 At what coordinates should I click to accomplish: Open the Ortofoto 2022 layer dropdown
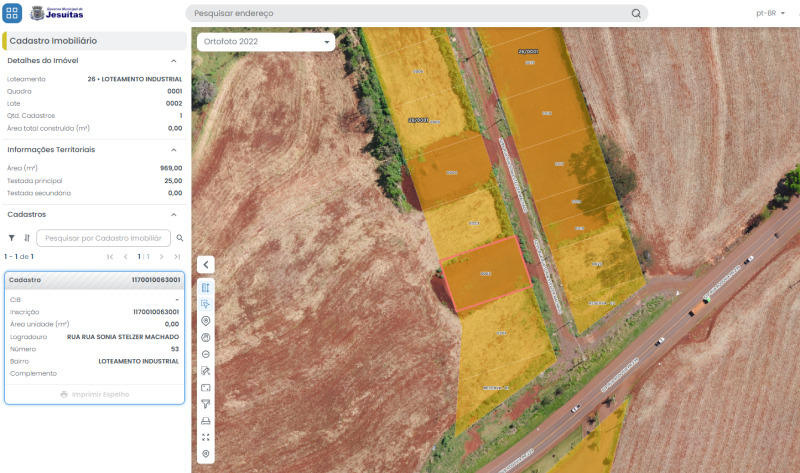click(266, 42)
